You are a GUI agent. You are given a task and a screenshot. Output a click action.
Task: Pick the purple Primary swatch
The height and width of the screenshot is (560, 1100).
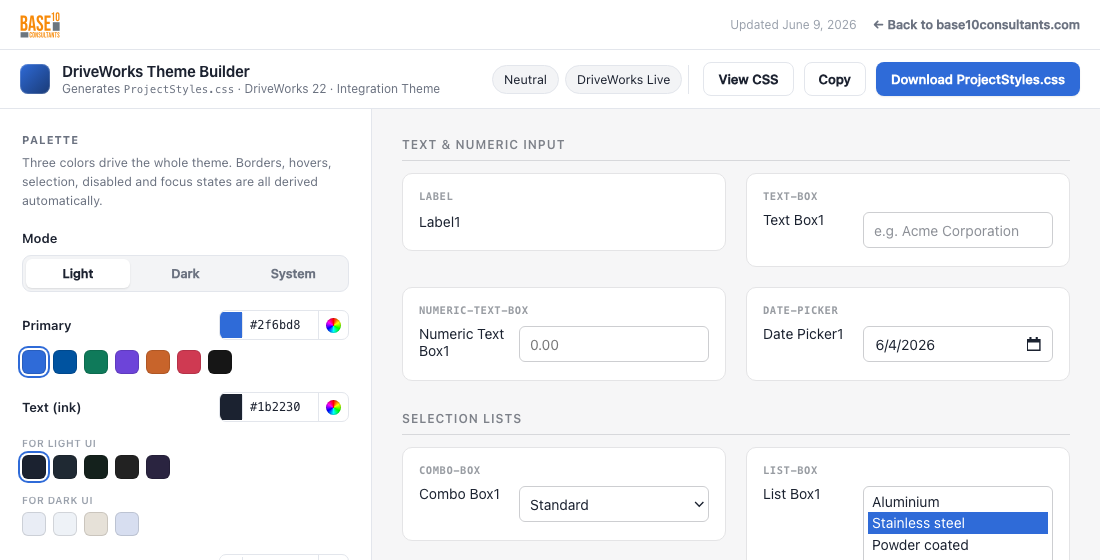[127, 362]
